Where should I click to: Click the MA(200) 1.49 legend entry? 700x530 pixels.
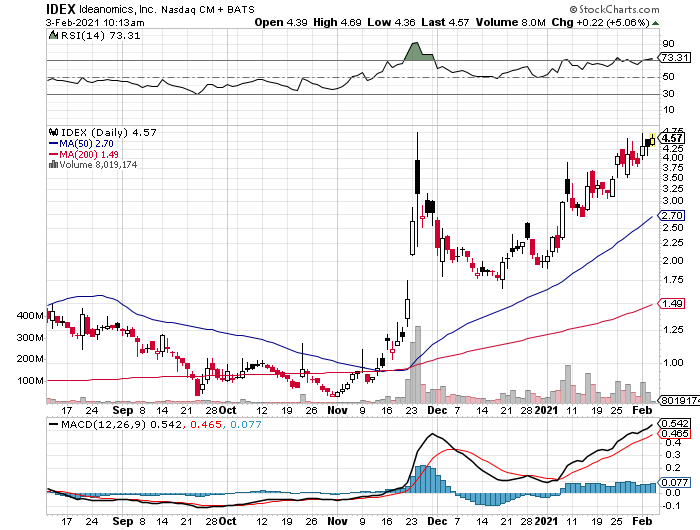pyautogui.click(x=83, y=154)
